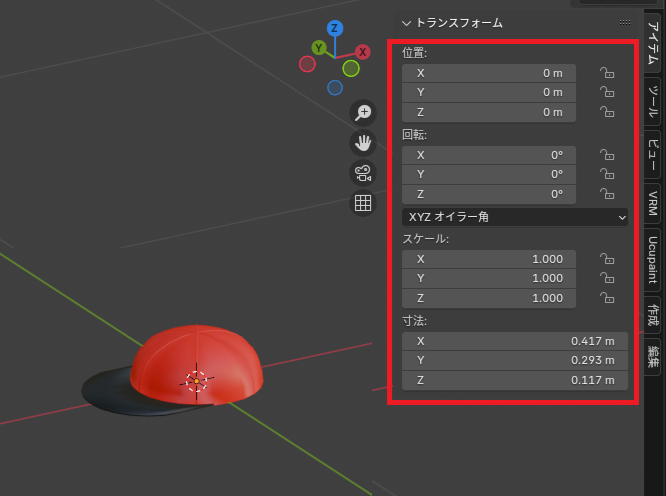The width and height of the screenshot is (666, 496).
Task: Click the location X field 0 m
Action: pos(489,73)
